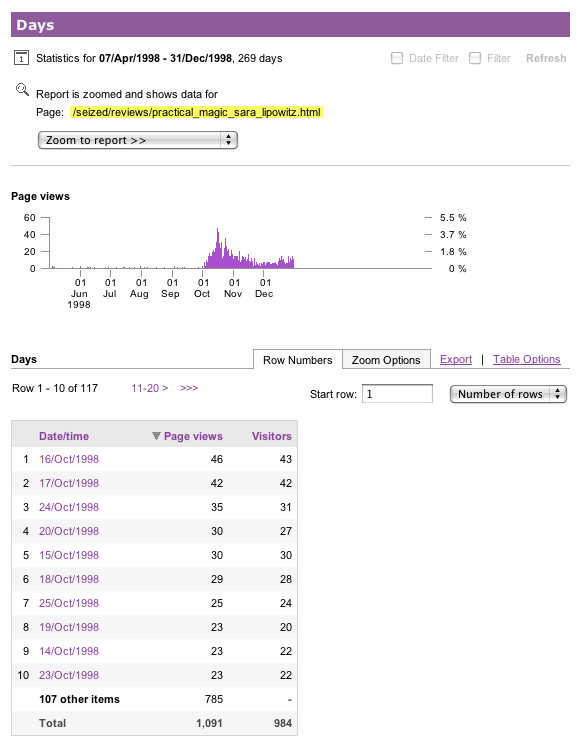Sort by Date/time column header
584x753 pixels.
coord(64,436)
